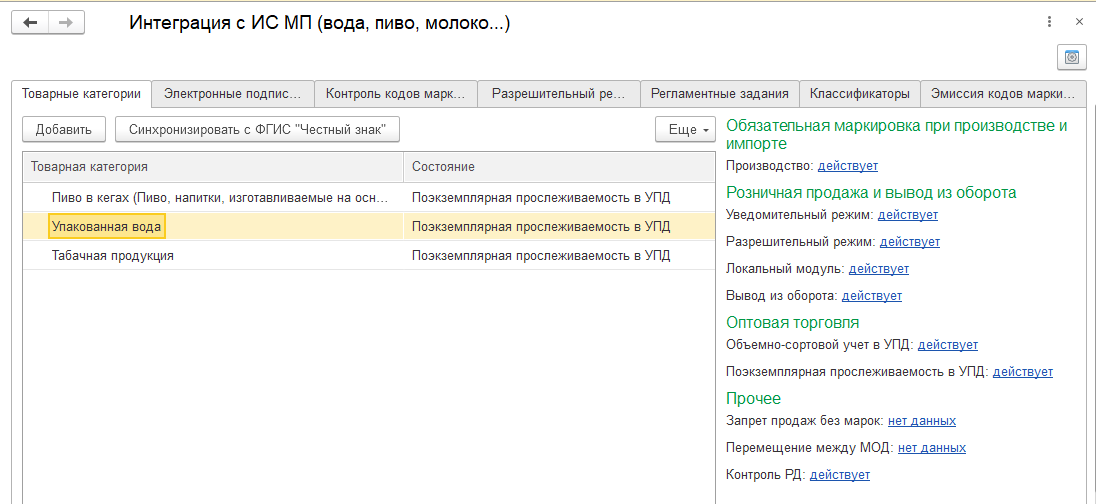Click Перемещение между МОД нет данных link
This screenshot has width=1096, height=504.
(932, 447)
